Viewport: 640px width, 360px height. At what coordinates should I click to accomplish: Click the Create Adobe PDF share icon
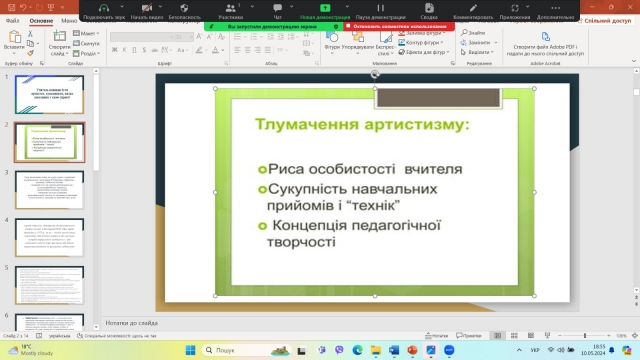(x=545, y=37)
